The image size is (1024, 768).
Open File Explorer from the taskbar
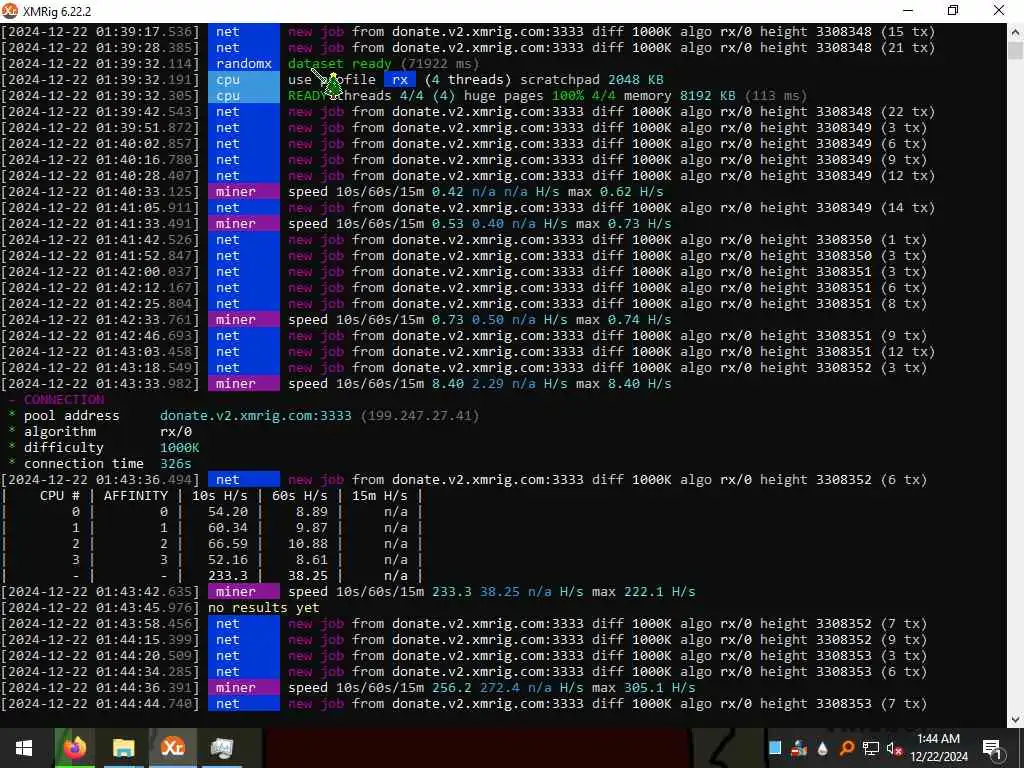(x=123, y=748)
